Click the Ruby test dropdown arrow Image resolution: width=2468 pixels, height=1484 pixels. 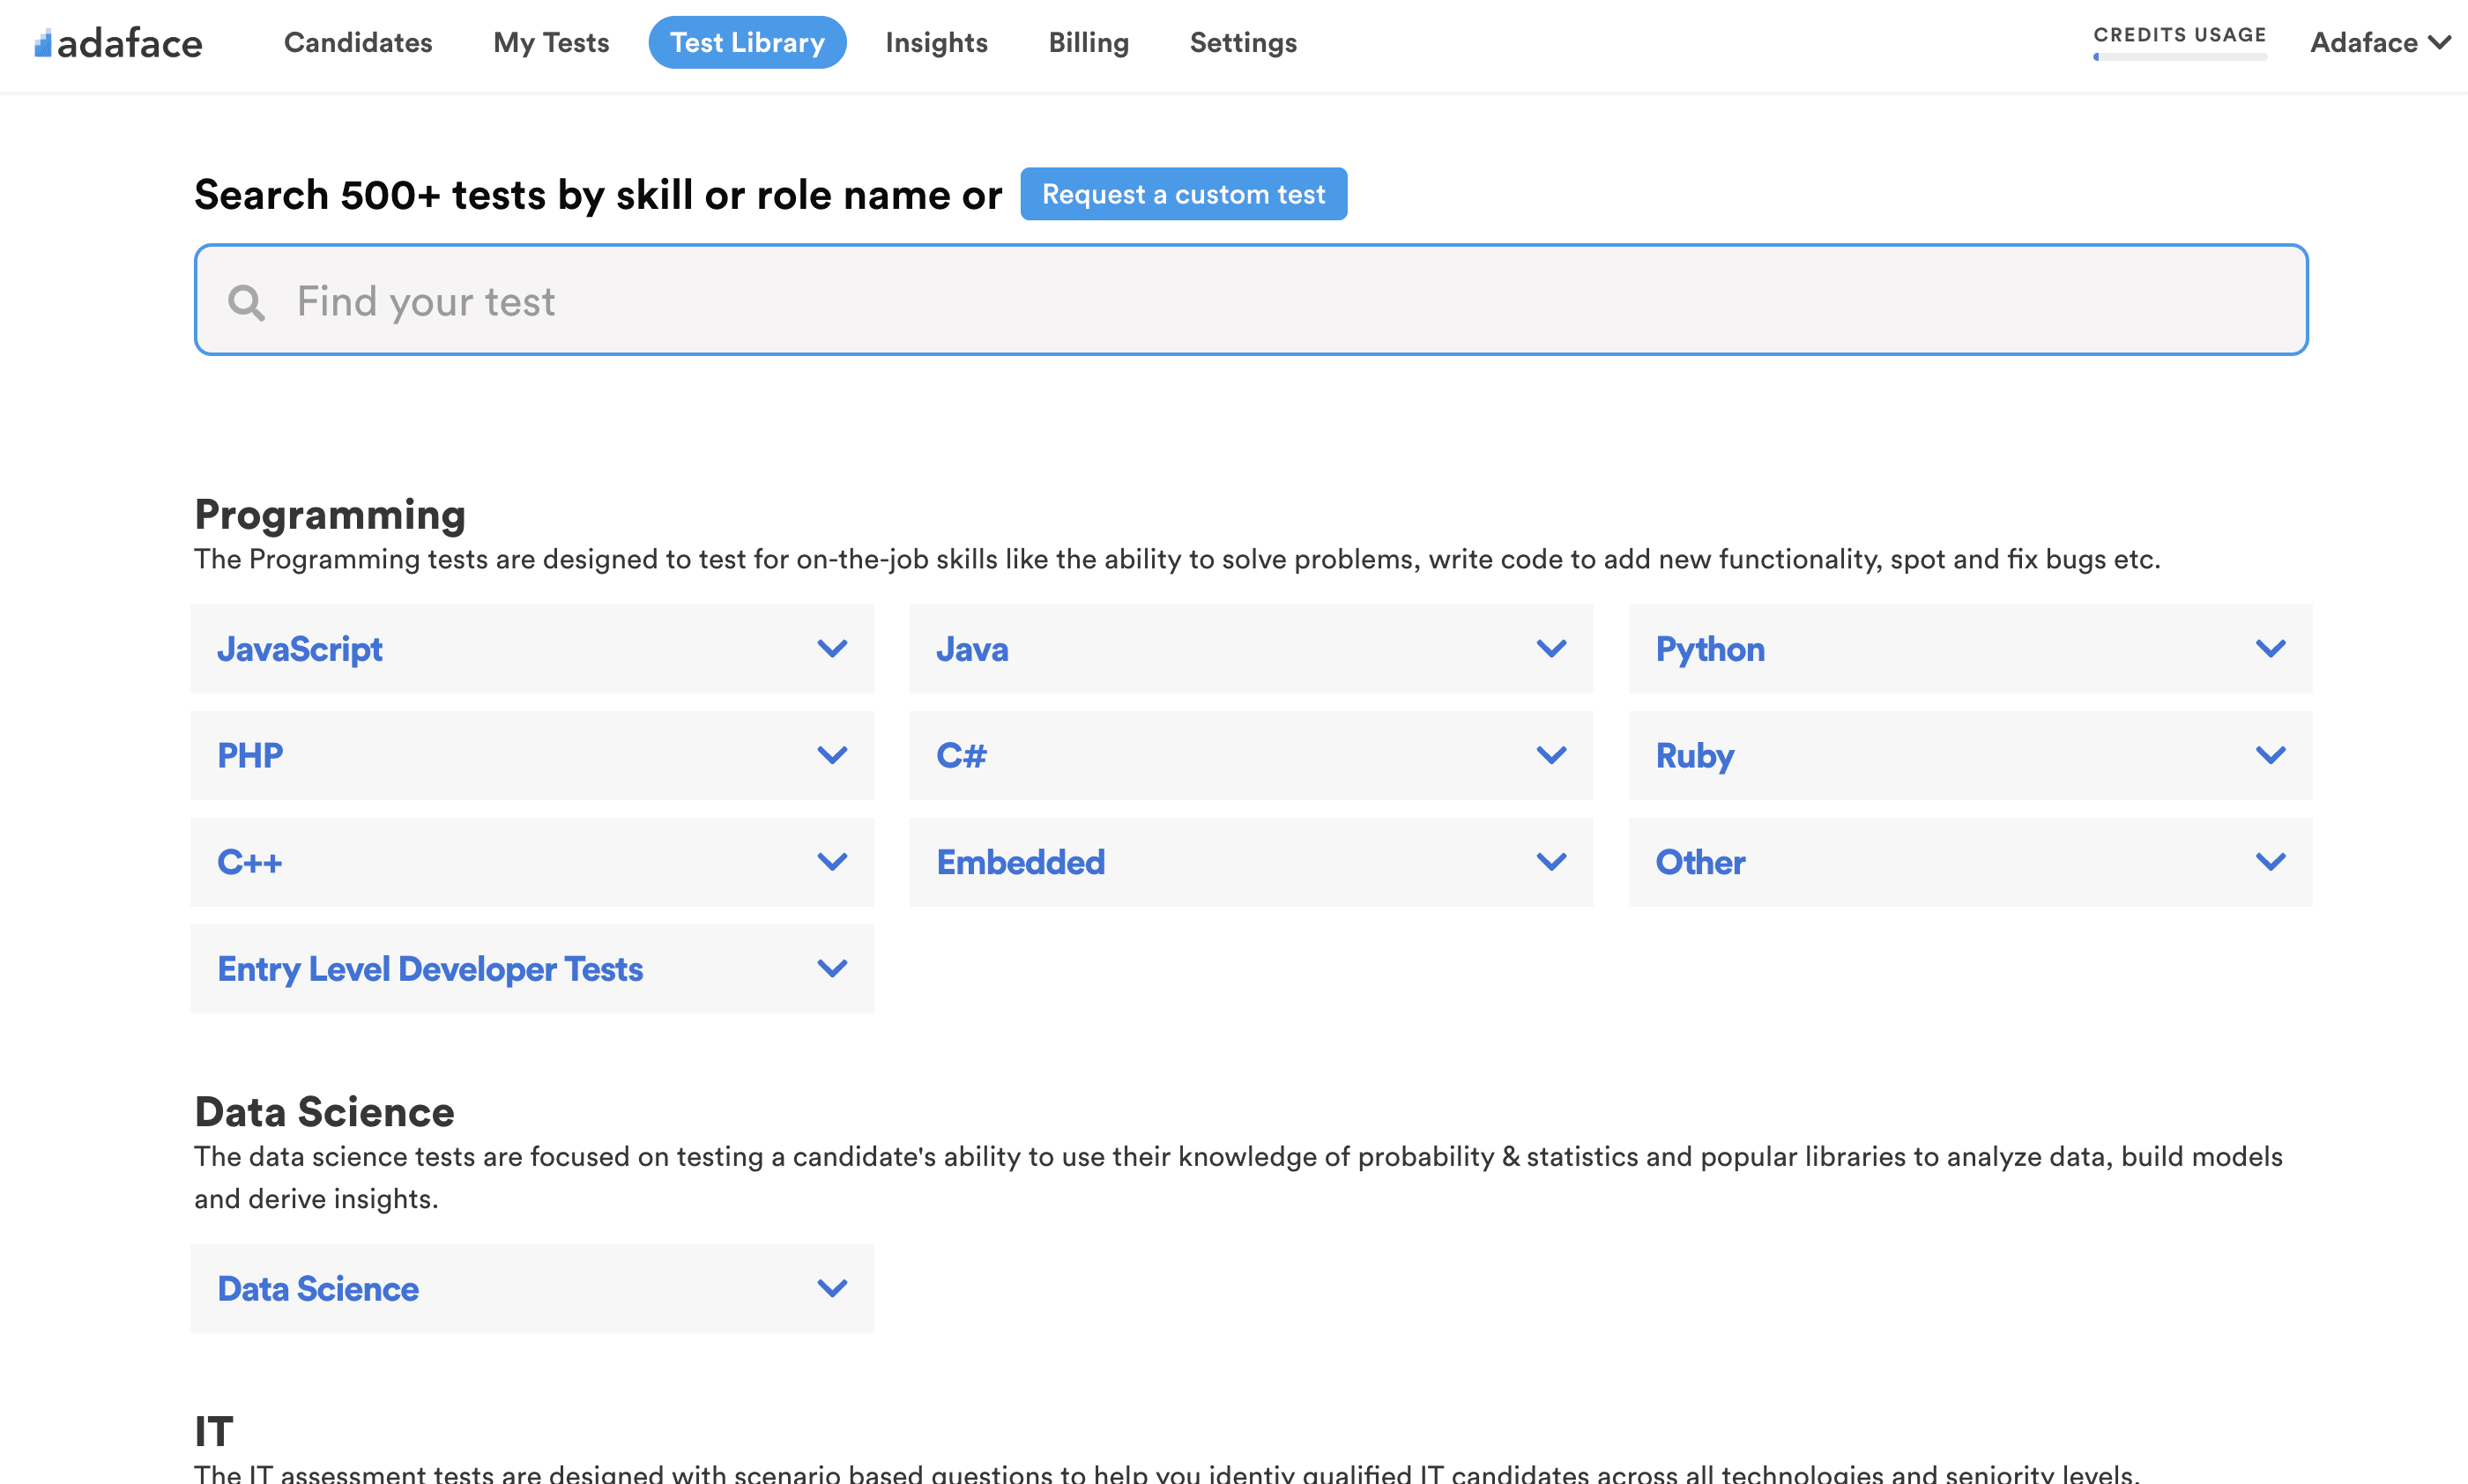[2272, 754]
